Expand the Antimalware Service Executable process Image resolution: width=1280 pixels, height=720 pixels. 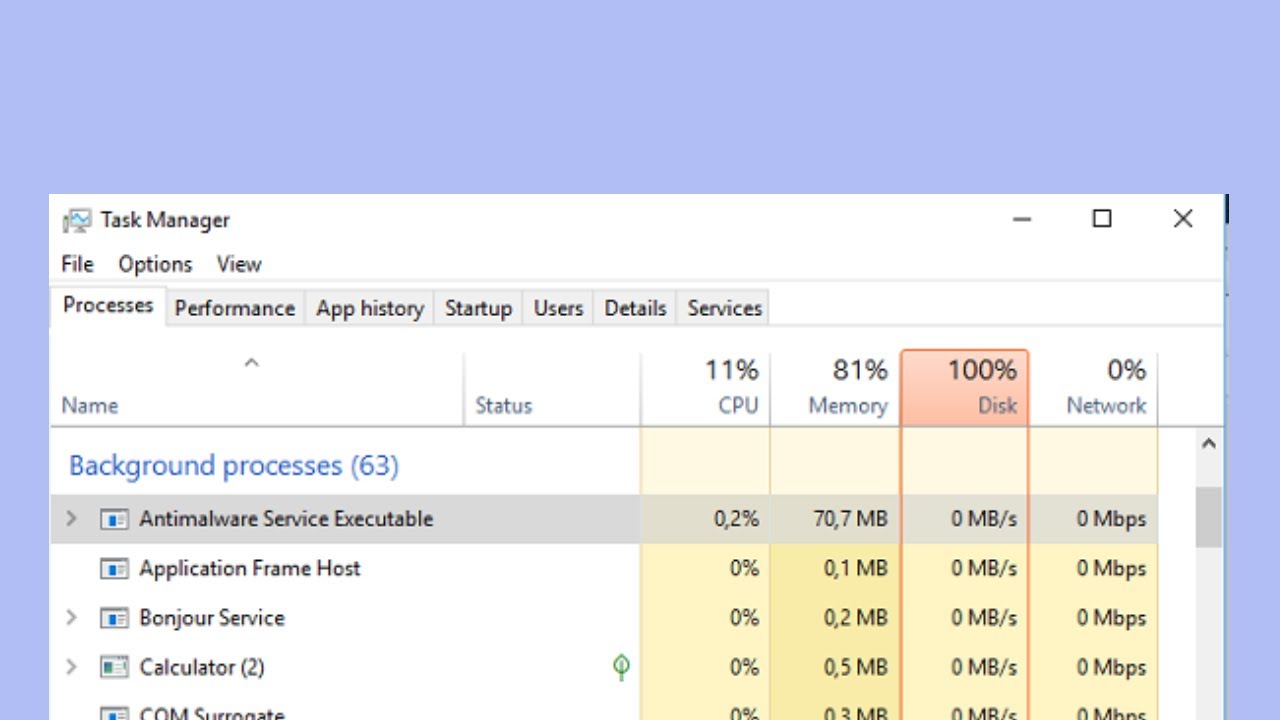(71, 519)
